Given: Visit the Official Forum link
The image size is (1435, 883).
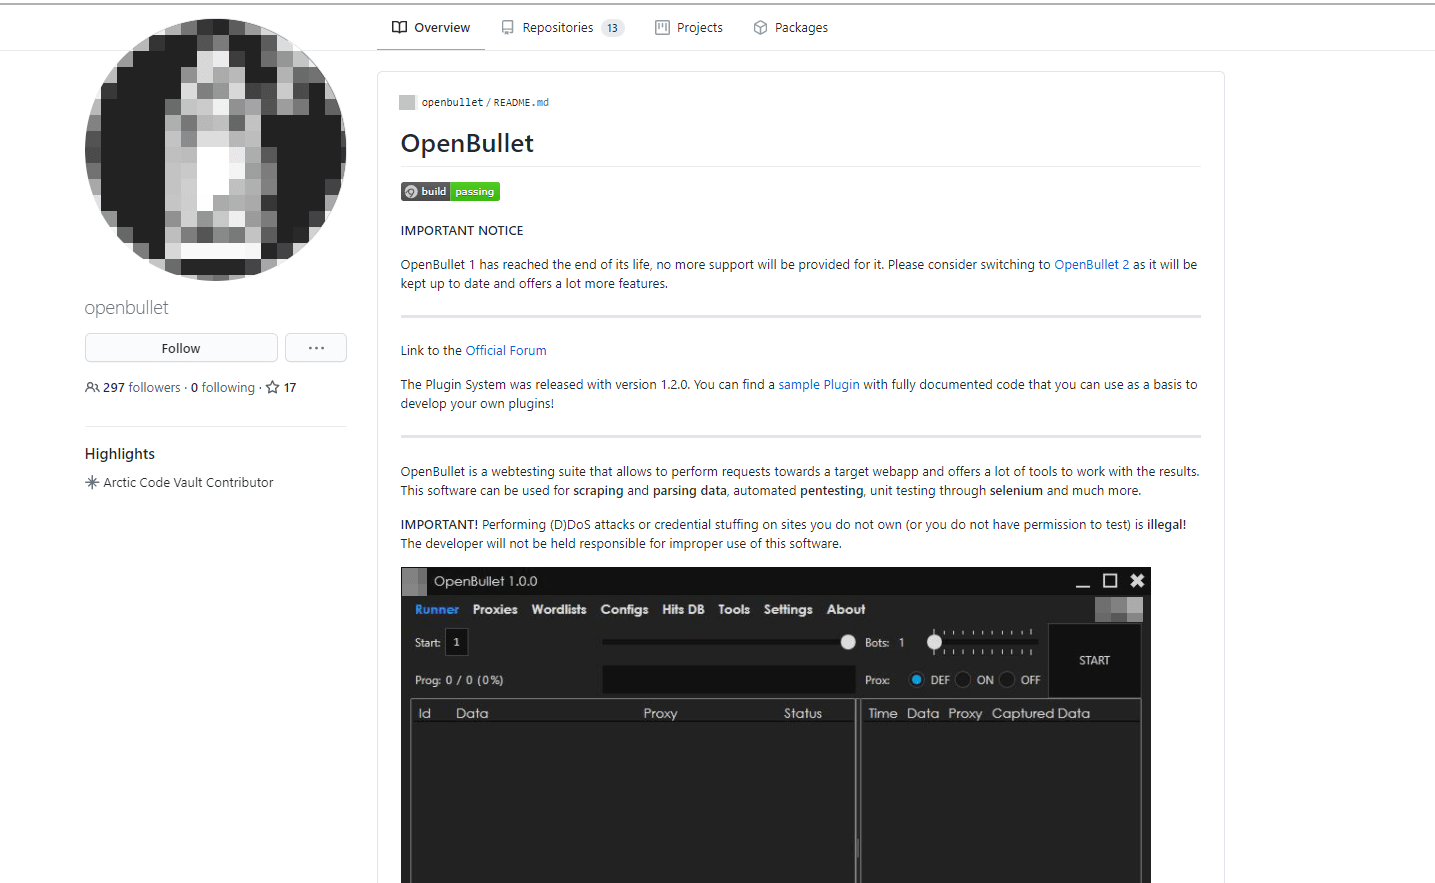Looking at the screenshot, I should (x=506, y=351).
